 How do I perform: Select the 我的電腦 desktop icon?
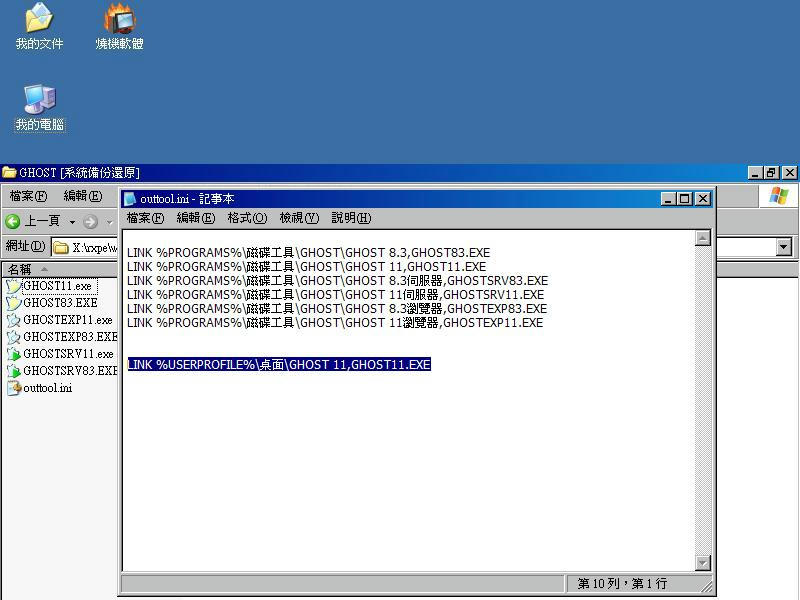click(x=40, y=108)
